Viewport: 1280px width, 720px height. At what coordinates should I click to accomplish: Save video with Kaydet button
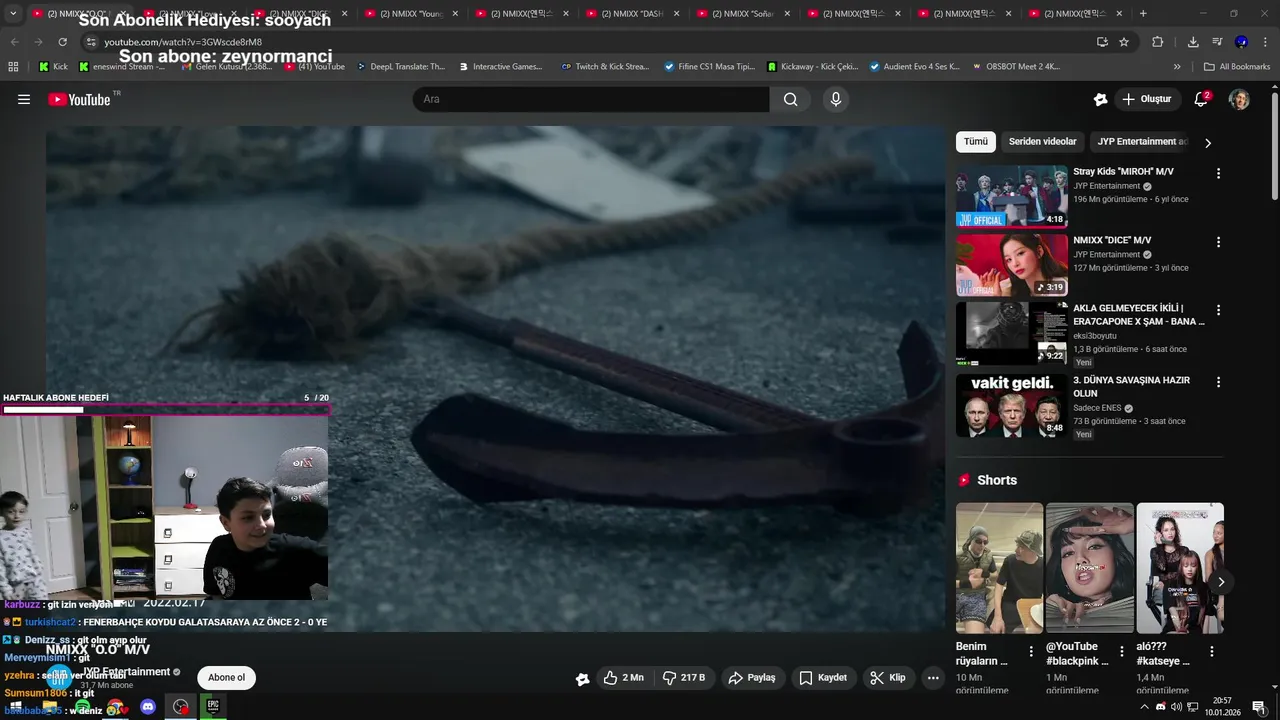(823, 678)
